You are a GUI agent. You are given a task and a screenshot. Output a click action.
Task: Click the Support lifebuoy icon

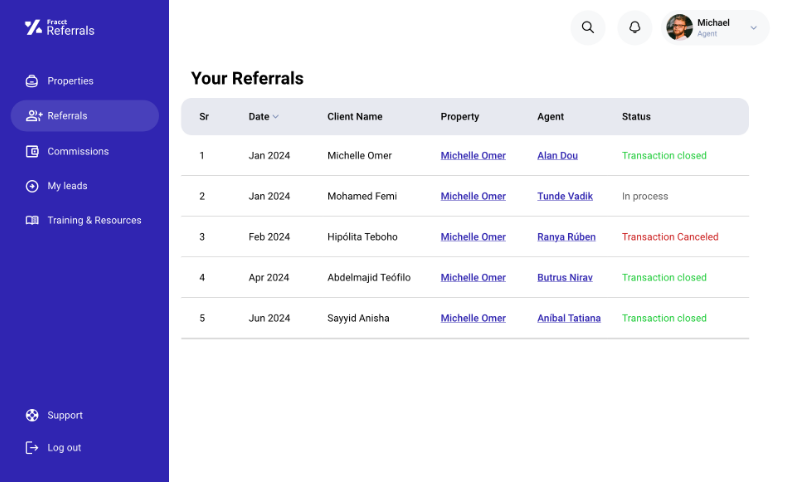pyautogui.click(x=32, y=415)
